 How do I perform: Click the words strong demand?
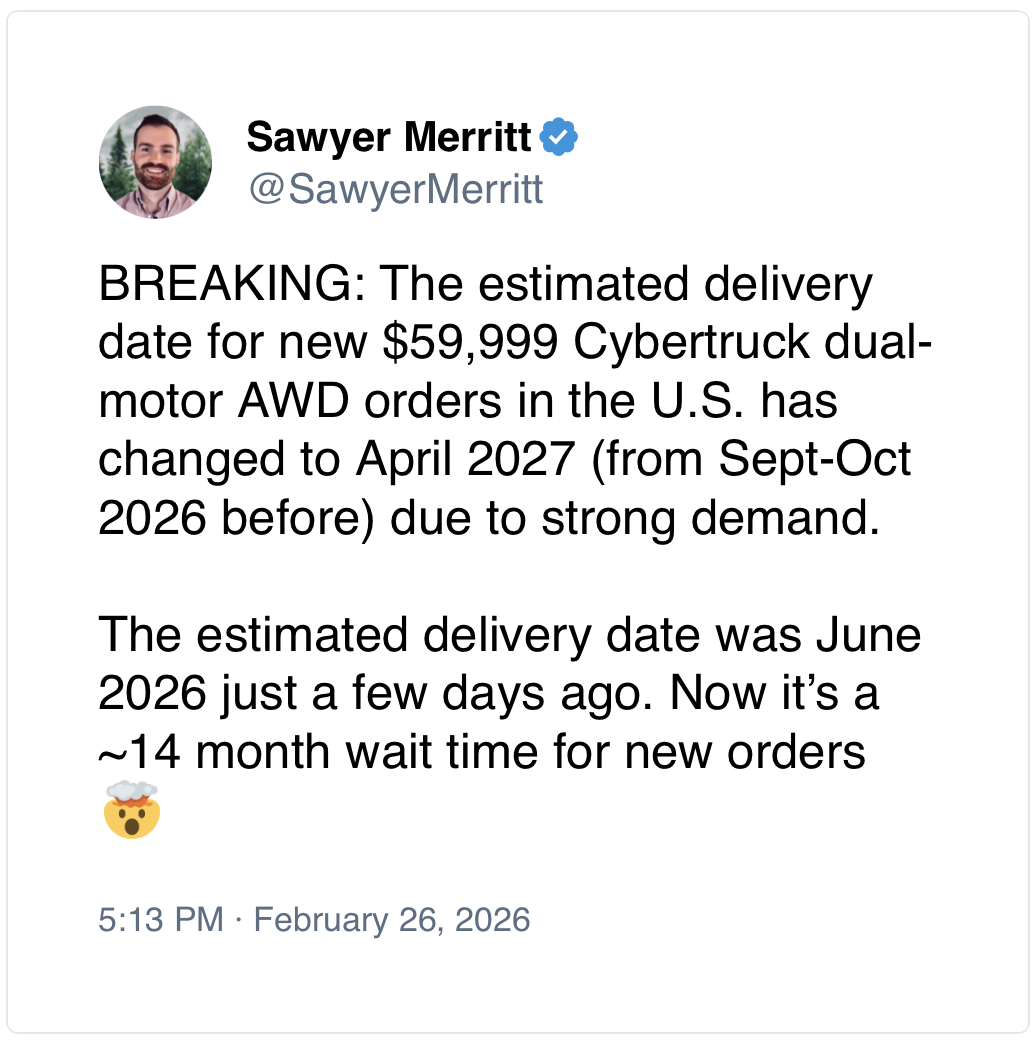[734, 519]
